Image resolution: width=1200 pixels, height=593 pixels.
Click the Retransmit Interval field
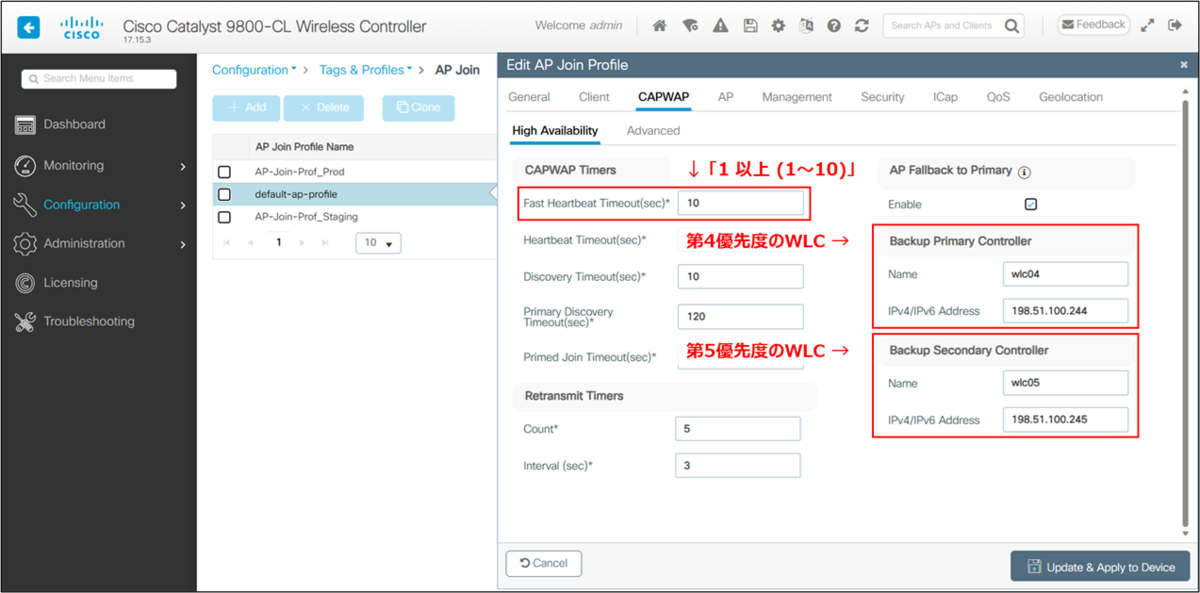(738, 466)
